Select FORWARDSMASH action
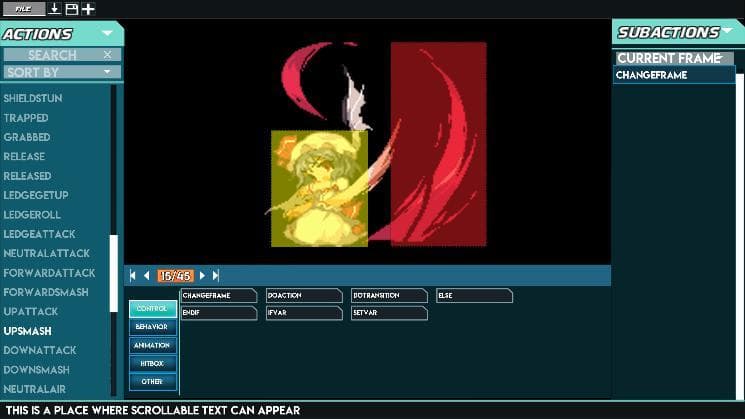 coord(46,292)
